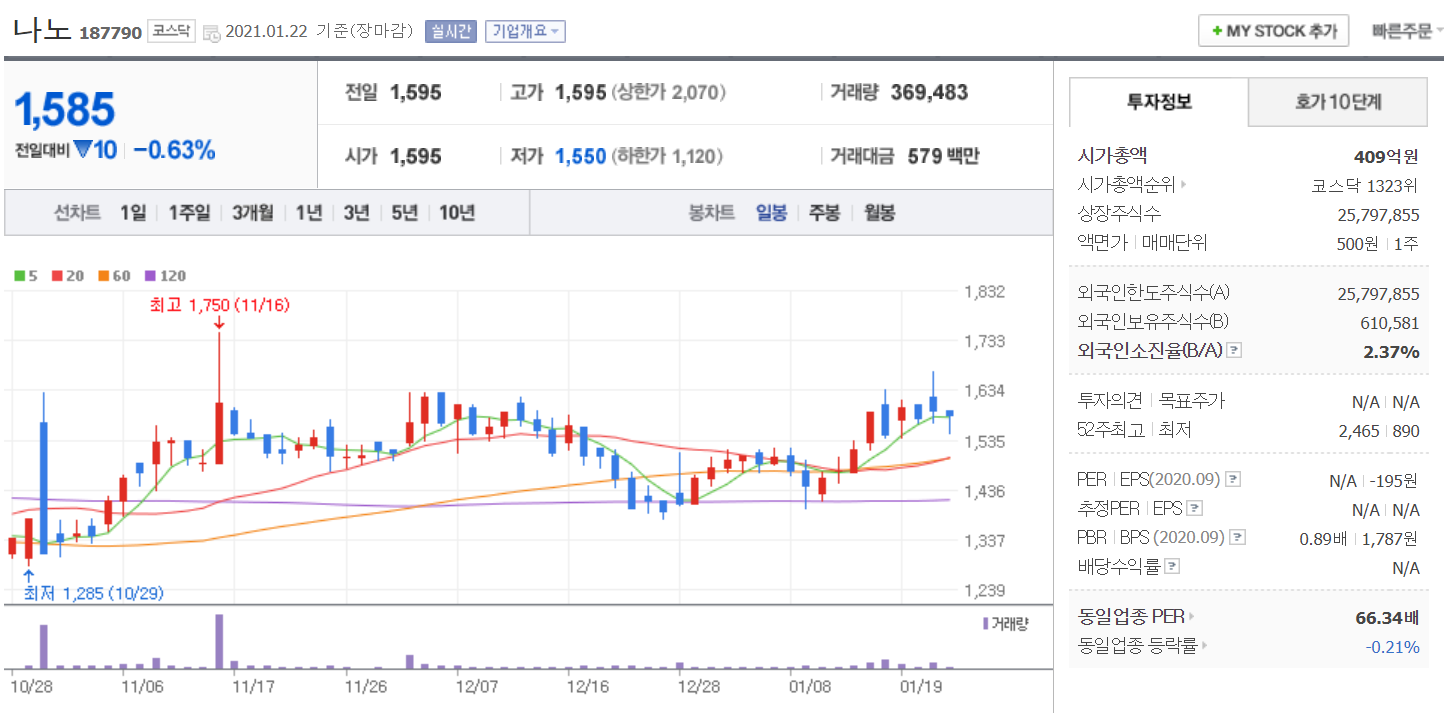Expand the 시가총액순위 arrow link
Screen dimensions: 1454x713
[1184, 185]
